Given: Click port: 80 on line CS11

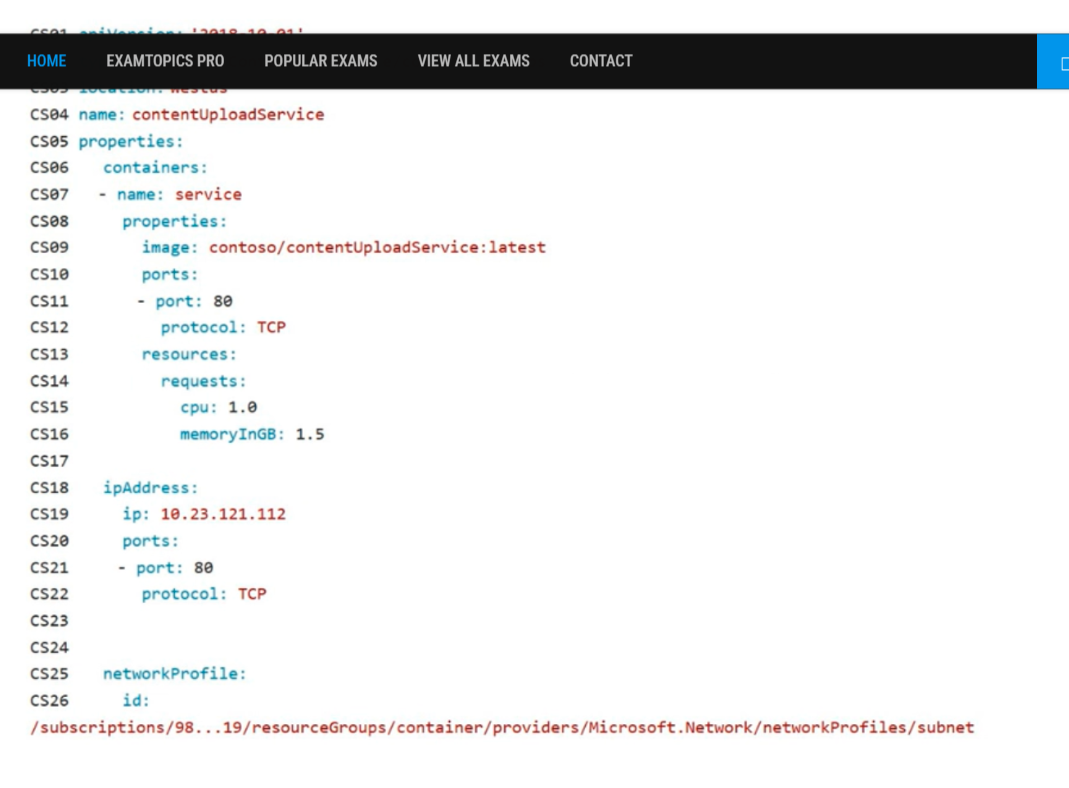Looking at the screenshot, I should [194, 301].
